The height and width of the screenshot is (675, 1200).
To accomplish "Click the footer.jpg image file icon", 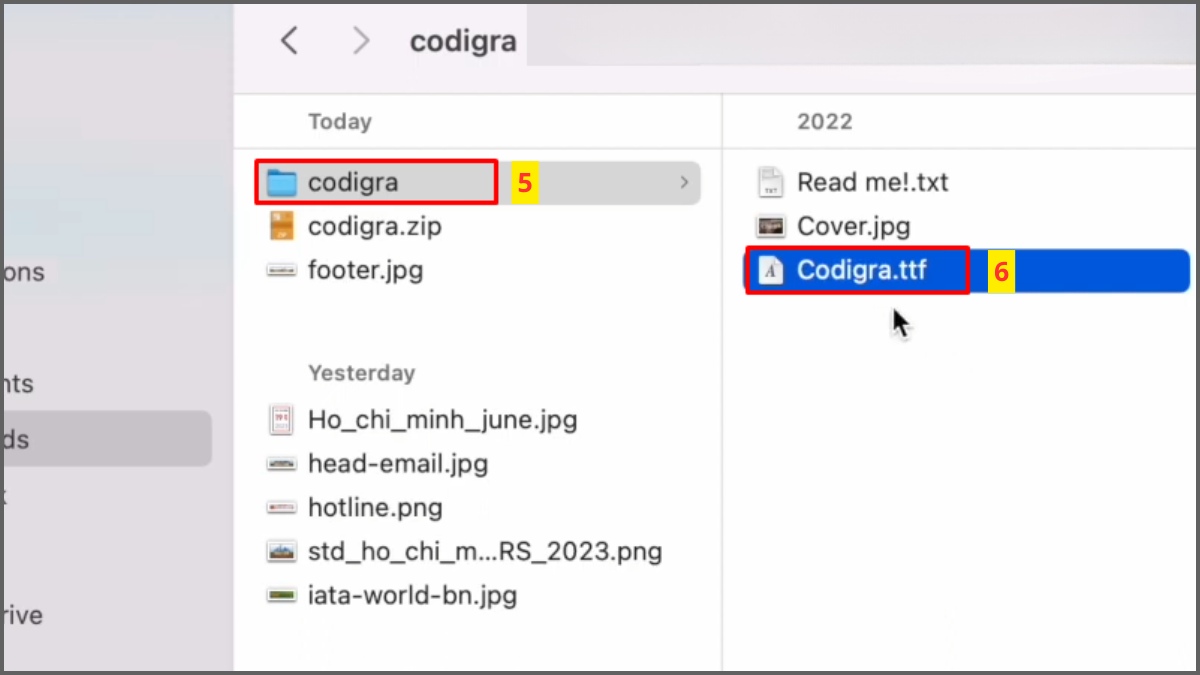I will [281, 270].
